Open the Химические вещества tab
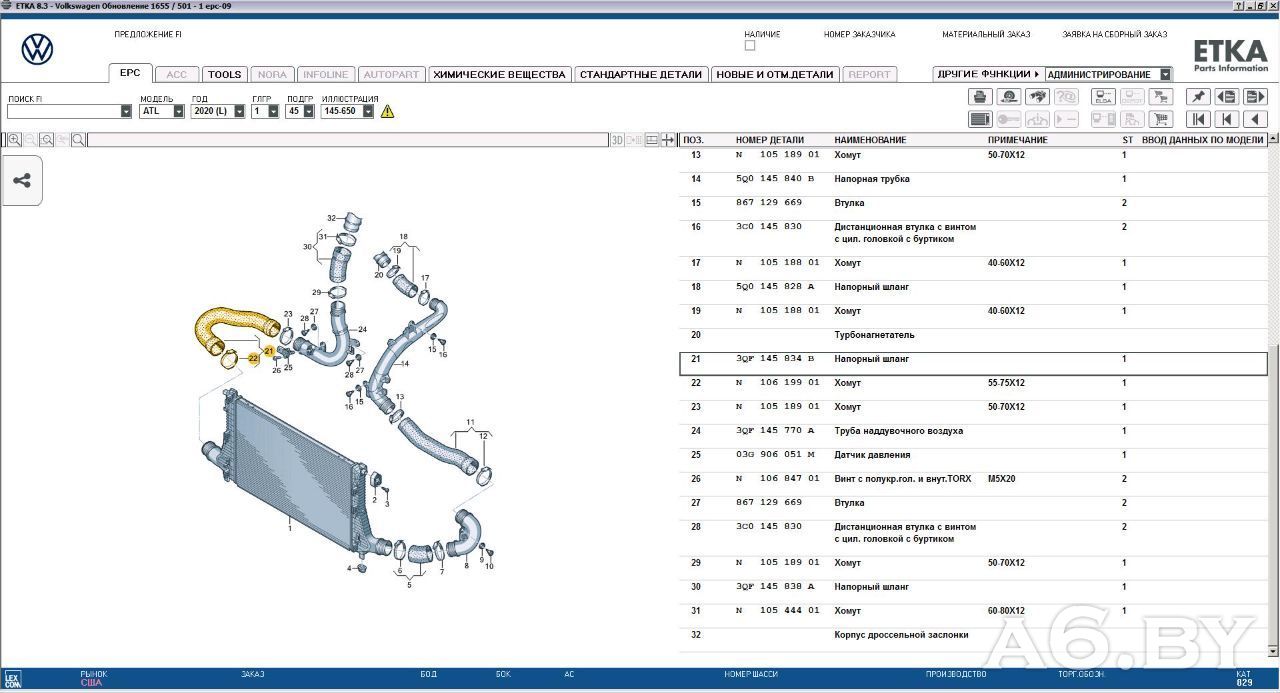The height and width of the screenshot is (693, 1280). pos(499,74)
